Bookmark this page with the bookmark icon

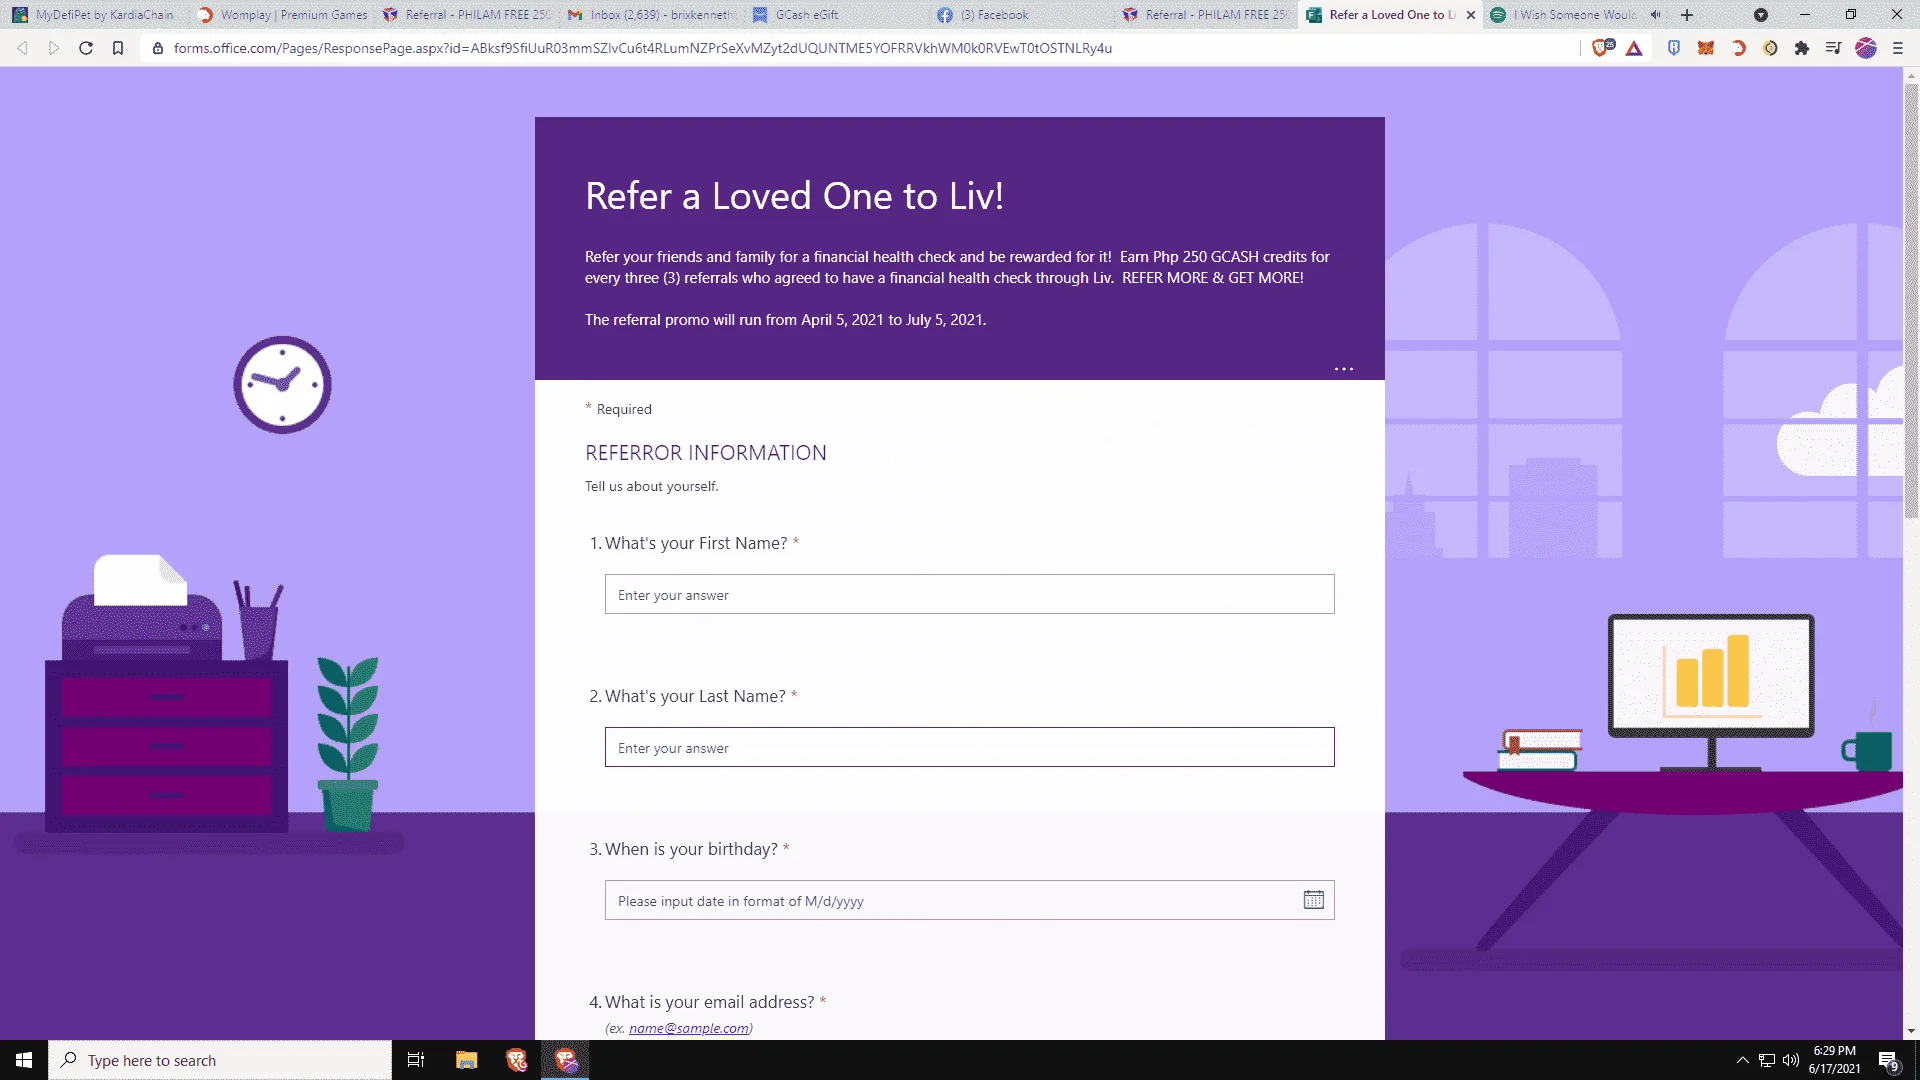click(x=118, y=48)
